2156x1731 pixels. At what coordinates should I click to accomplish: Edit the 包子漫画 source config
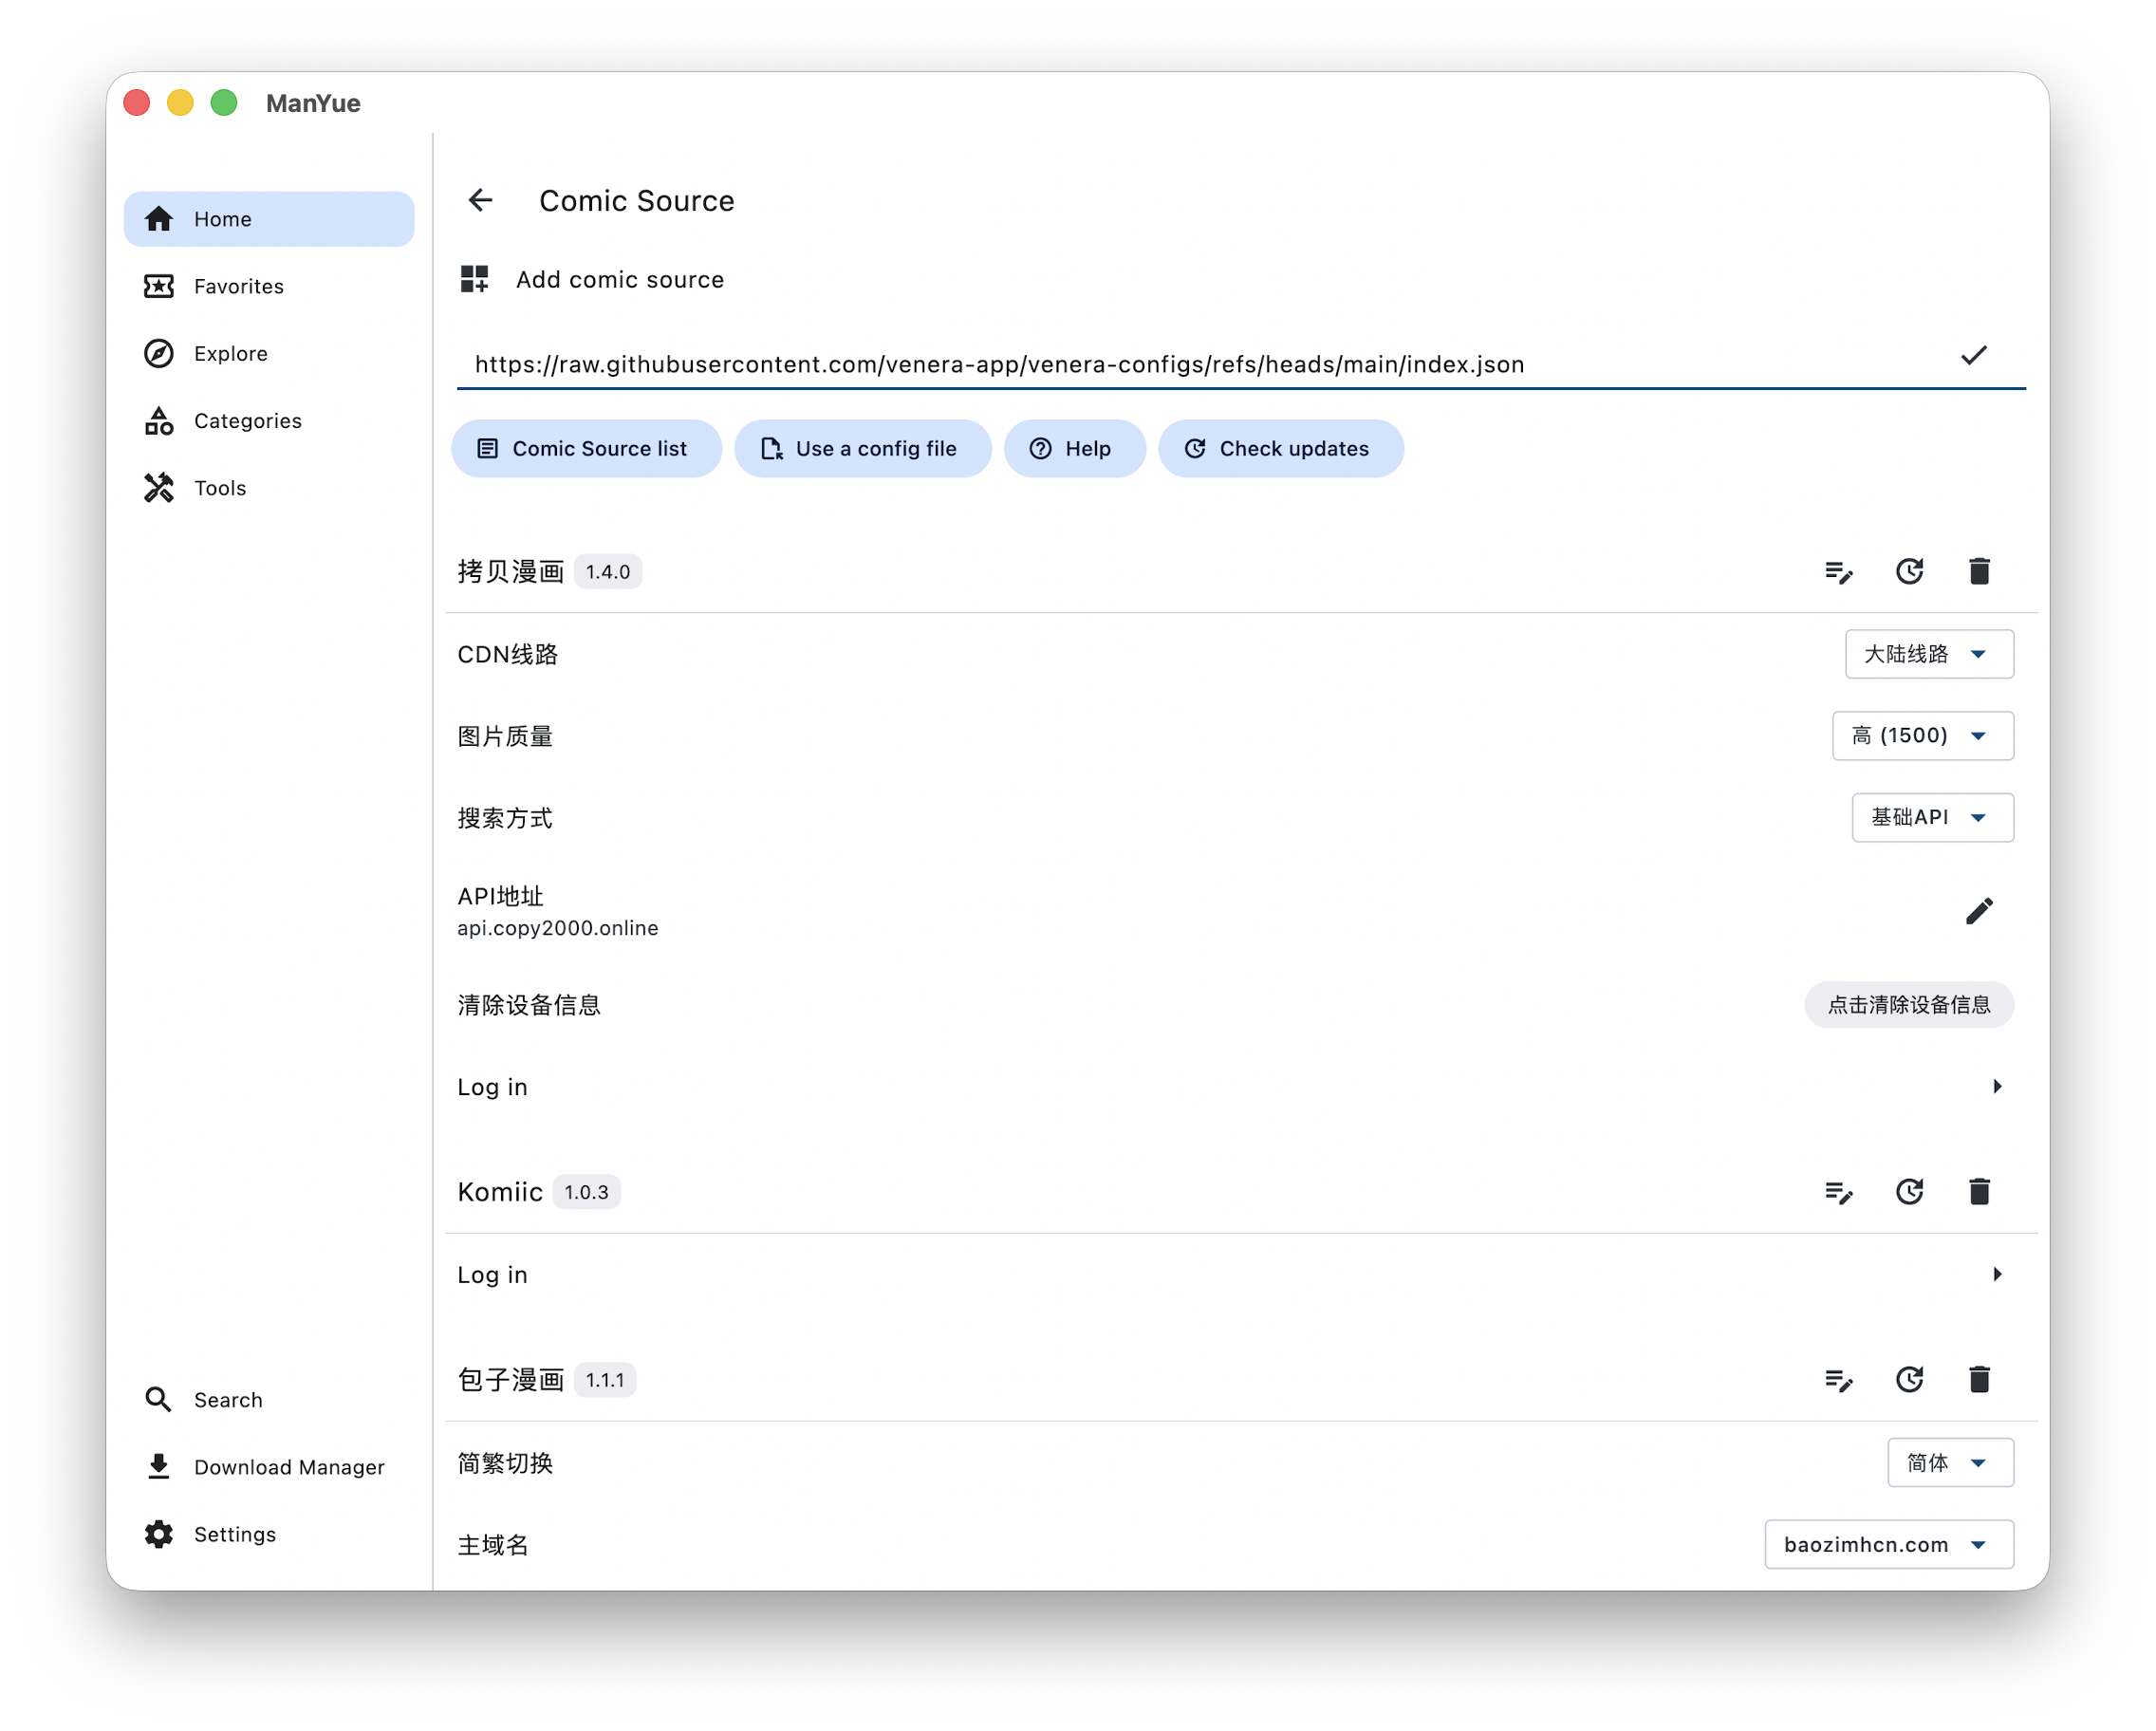(x=1838, y=1380)
